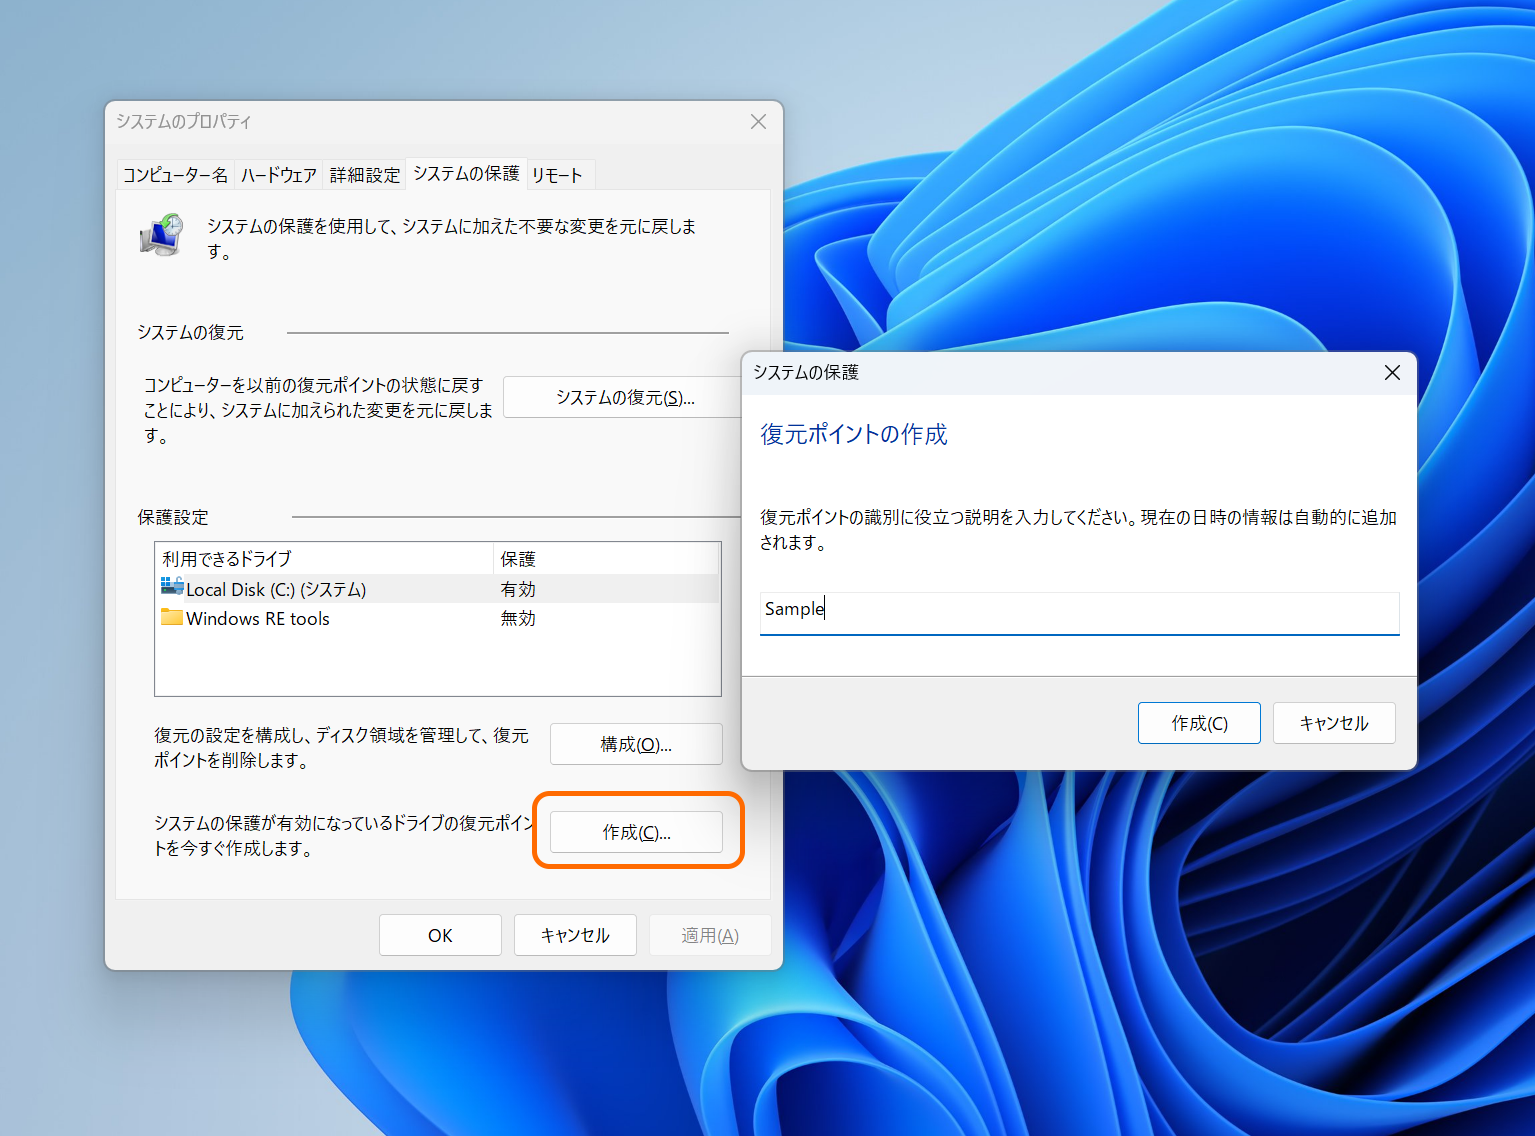Screen dimensions: 1535x1136
Task: Click キャンセル in システムのプロパティ window
Action: pyautogui.click(x=574, y=934)
